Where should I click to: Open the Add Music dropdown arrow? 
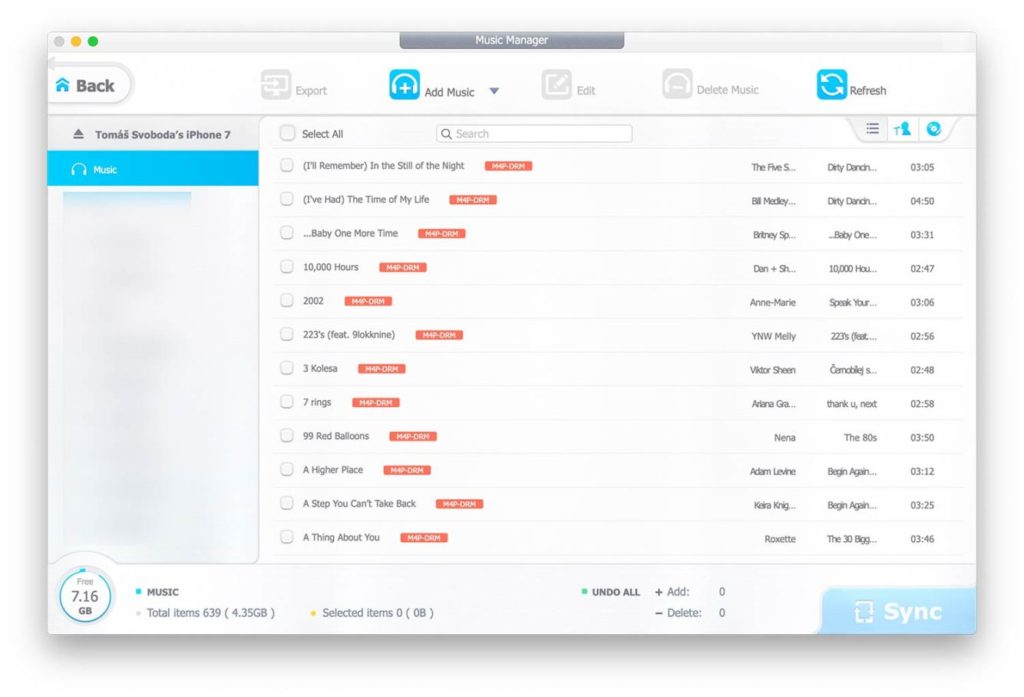tap(493, 91)
